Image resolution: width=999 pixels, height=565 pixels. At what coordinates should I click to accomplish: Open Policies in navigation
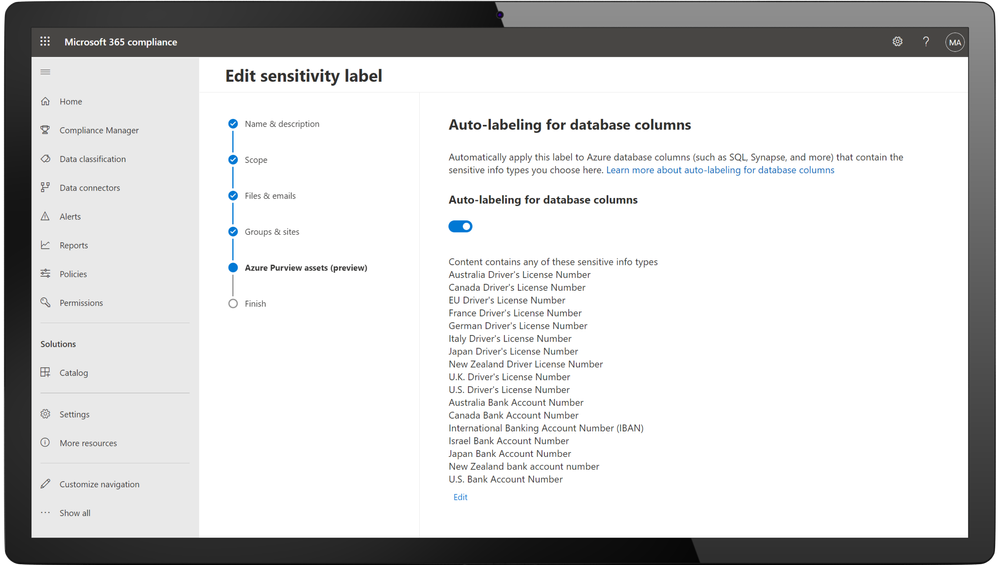pos(73,274)
